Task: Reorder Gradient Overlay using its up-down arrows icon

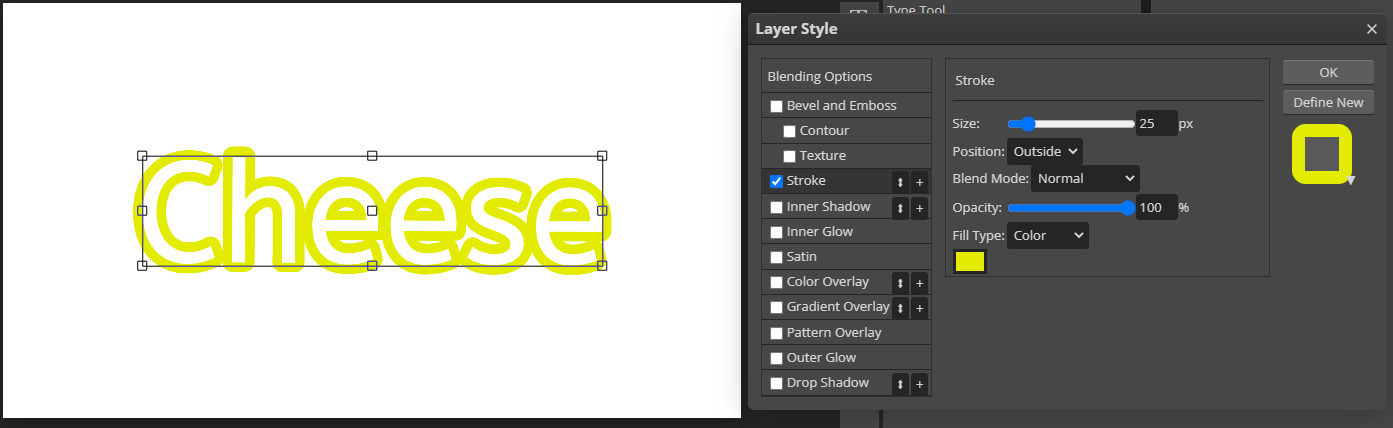Action: (900, 308)
